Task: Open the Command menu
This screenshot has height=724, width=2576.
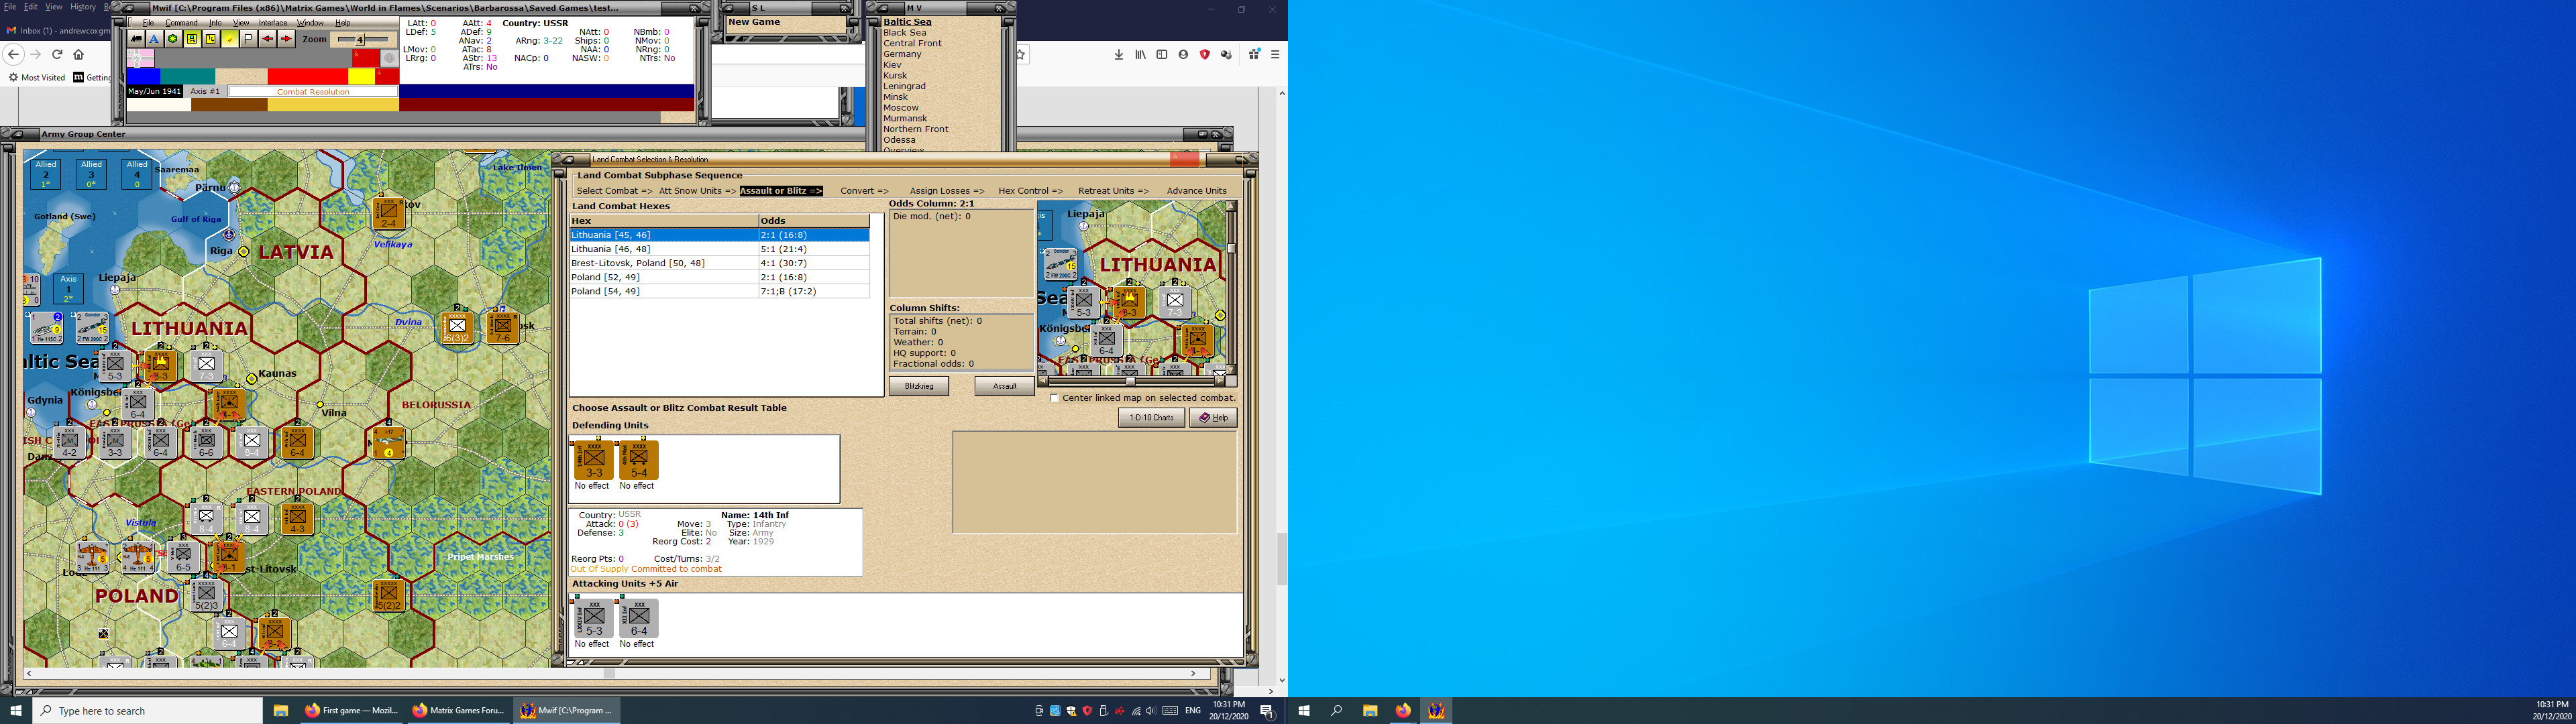Action: point(181,23)
